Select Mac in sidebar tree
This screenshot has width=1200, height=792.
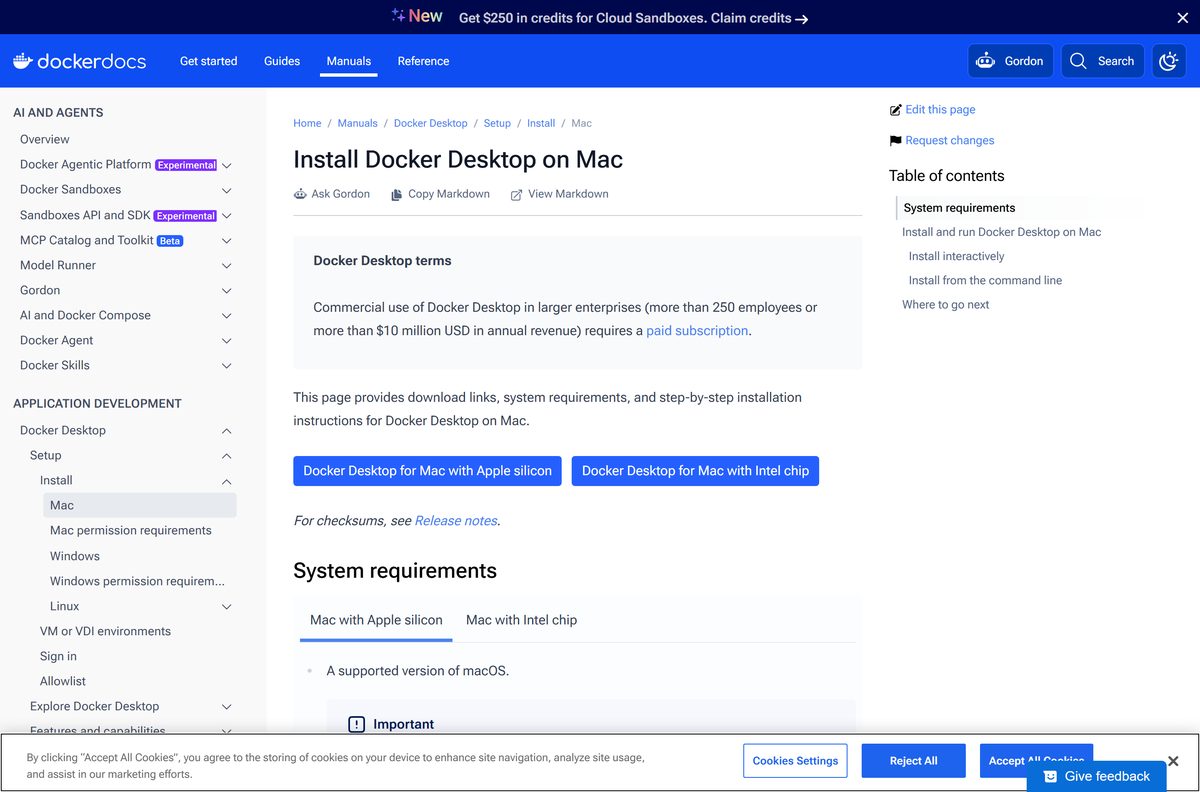pyautogui.click(x=140, y=505)
